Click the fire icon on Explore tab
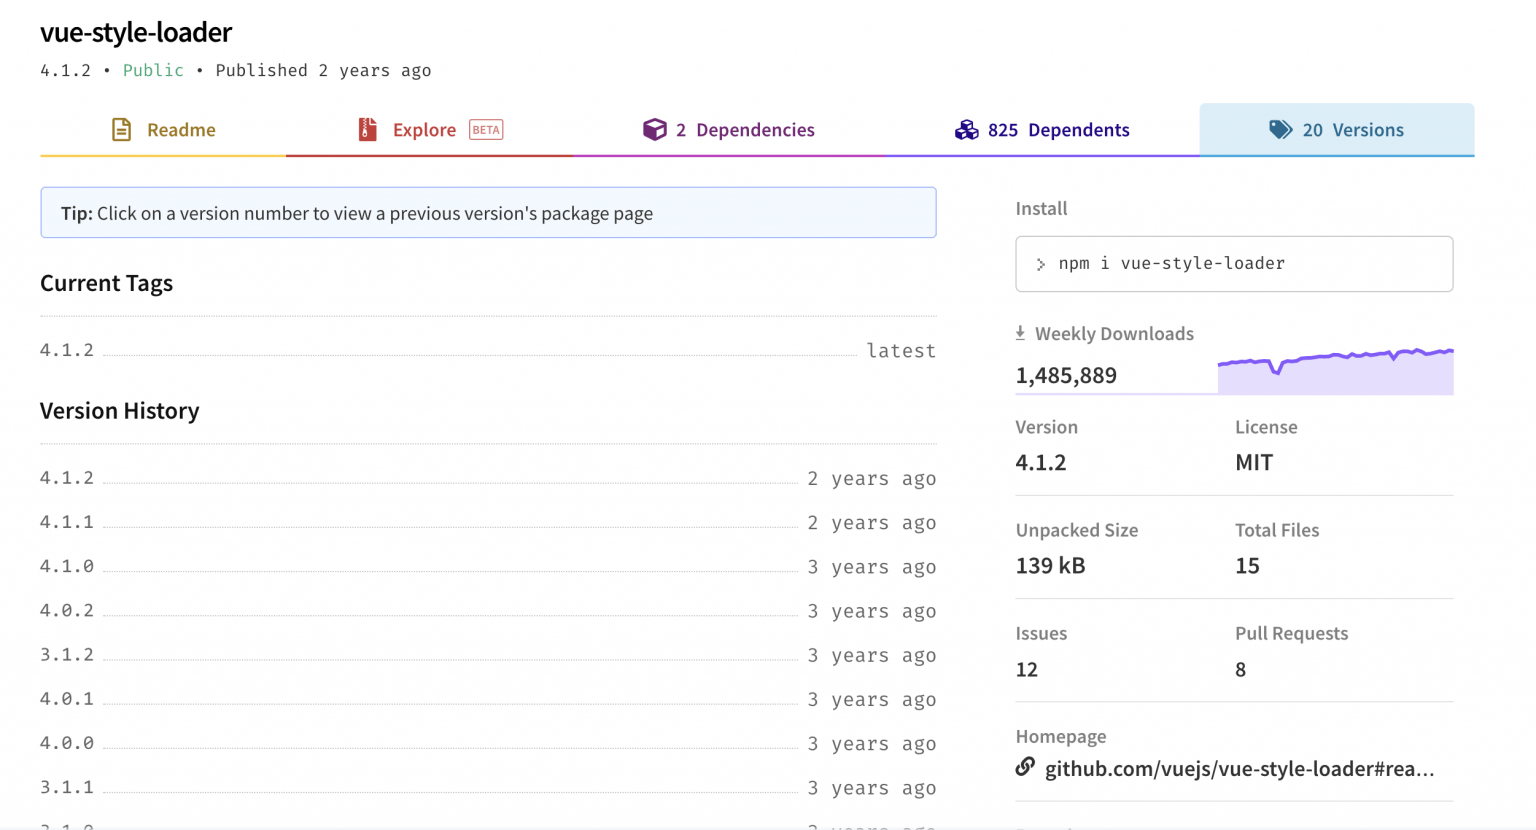Viewport: 1536px width, 830px height. pos(367,129)
